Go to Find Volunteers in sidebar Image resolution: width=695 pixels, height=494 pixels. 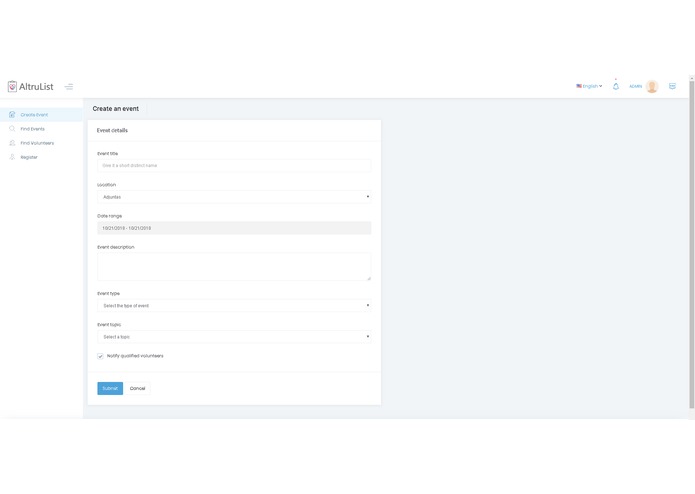pos(41,143)
